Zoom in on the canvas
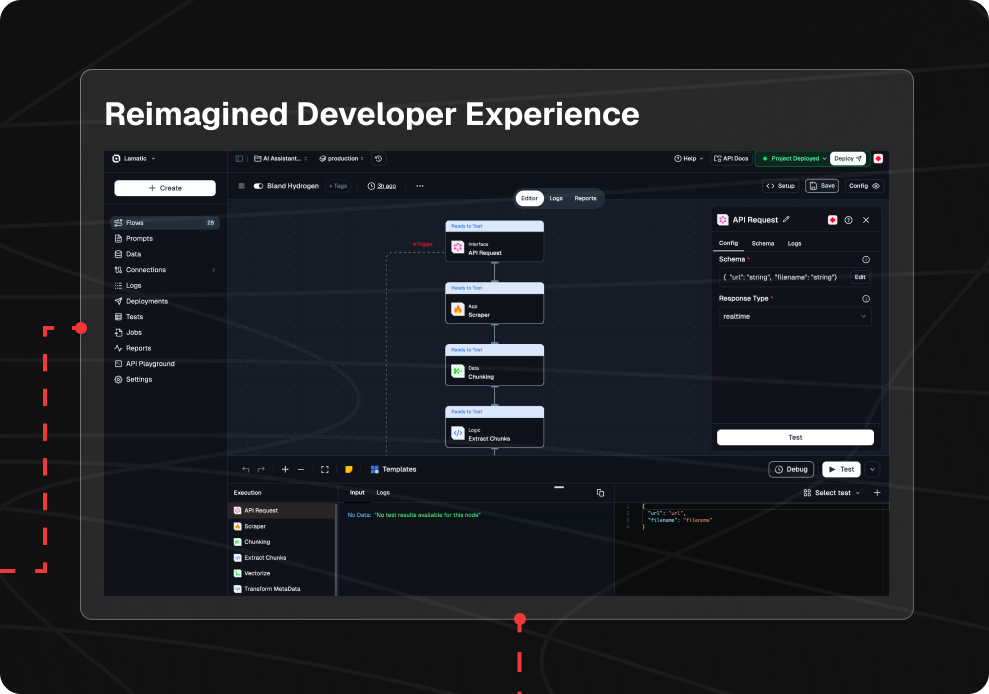 tap(285, 469)
